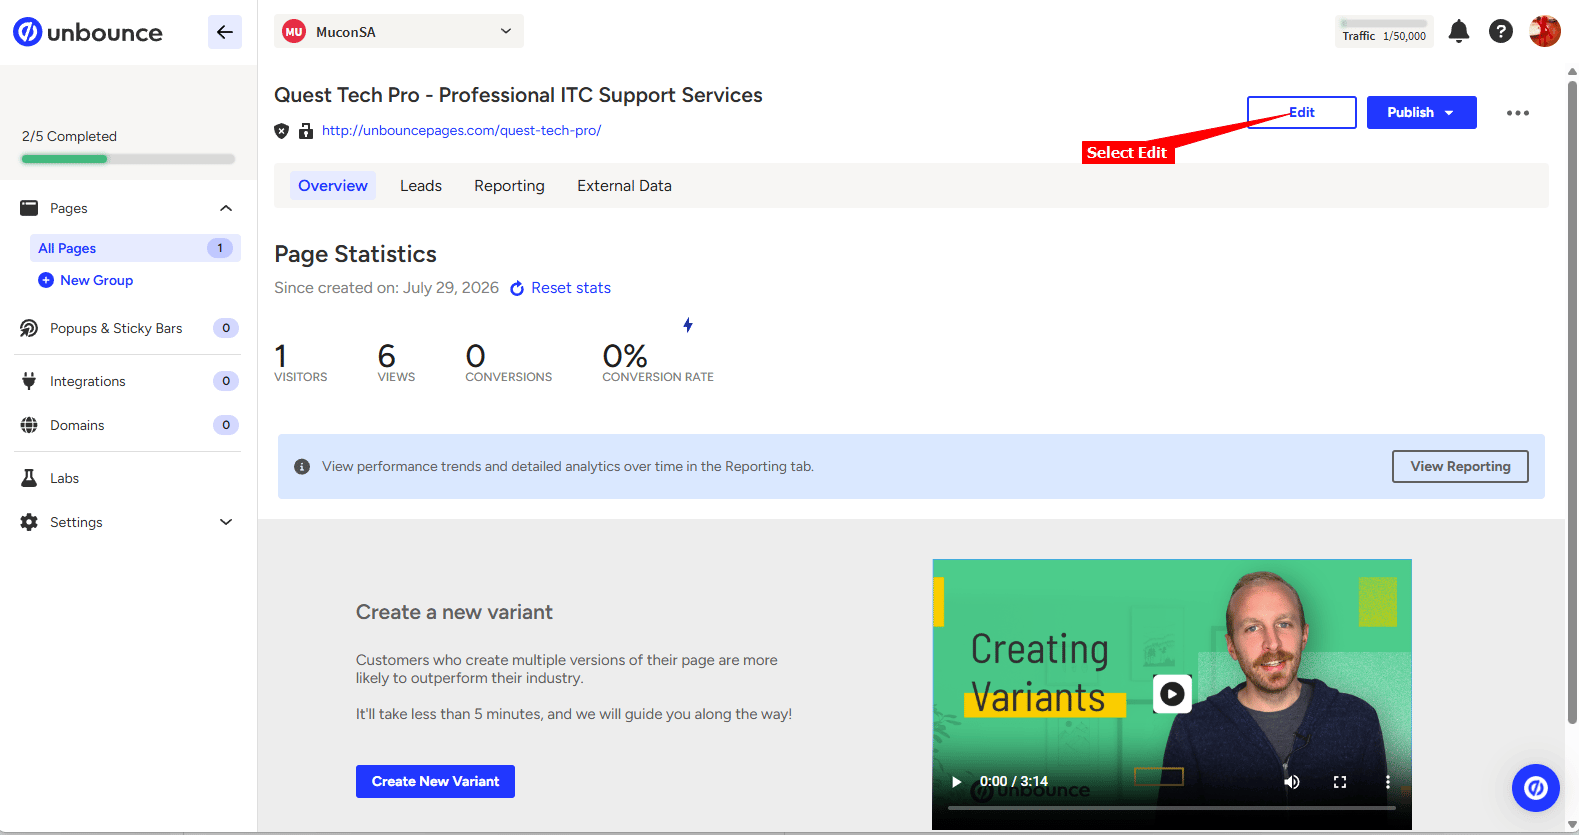1579x835 pixels.
Task: Open the user profile avatar
Action: 1545,31
